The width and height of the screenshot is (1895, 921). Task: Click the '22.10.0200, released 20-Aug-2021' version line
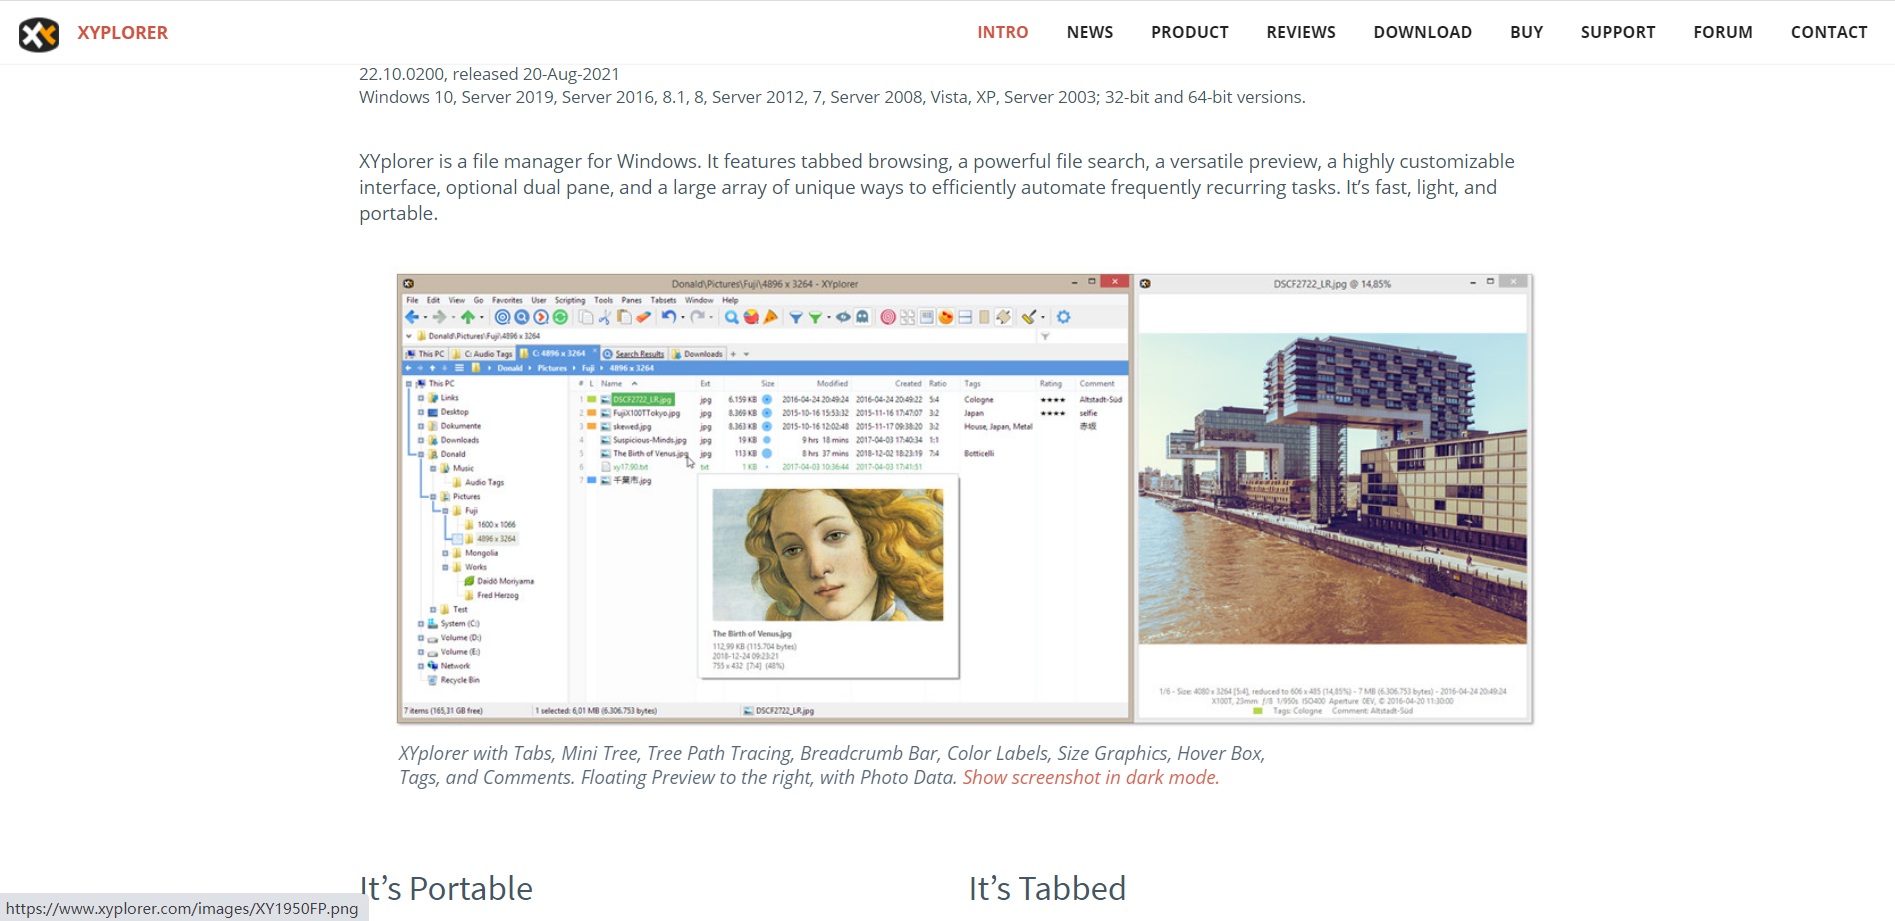pyautogui.click(x=489, y=74)
